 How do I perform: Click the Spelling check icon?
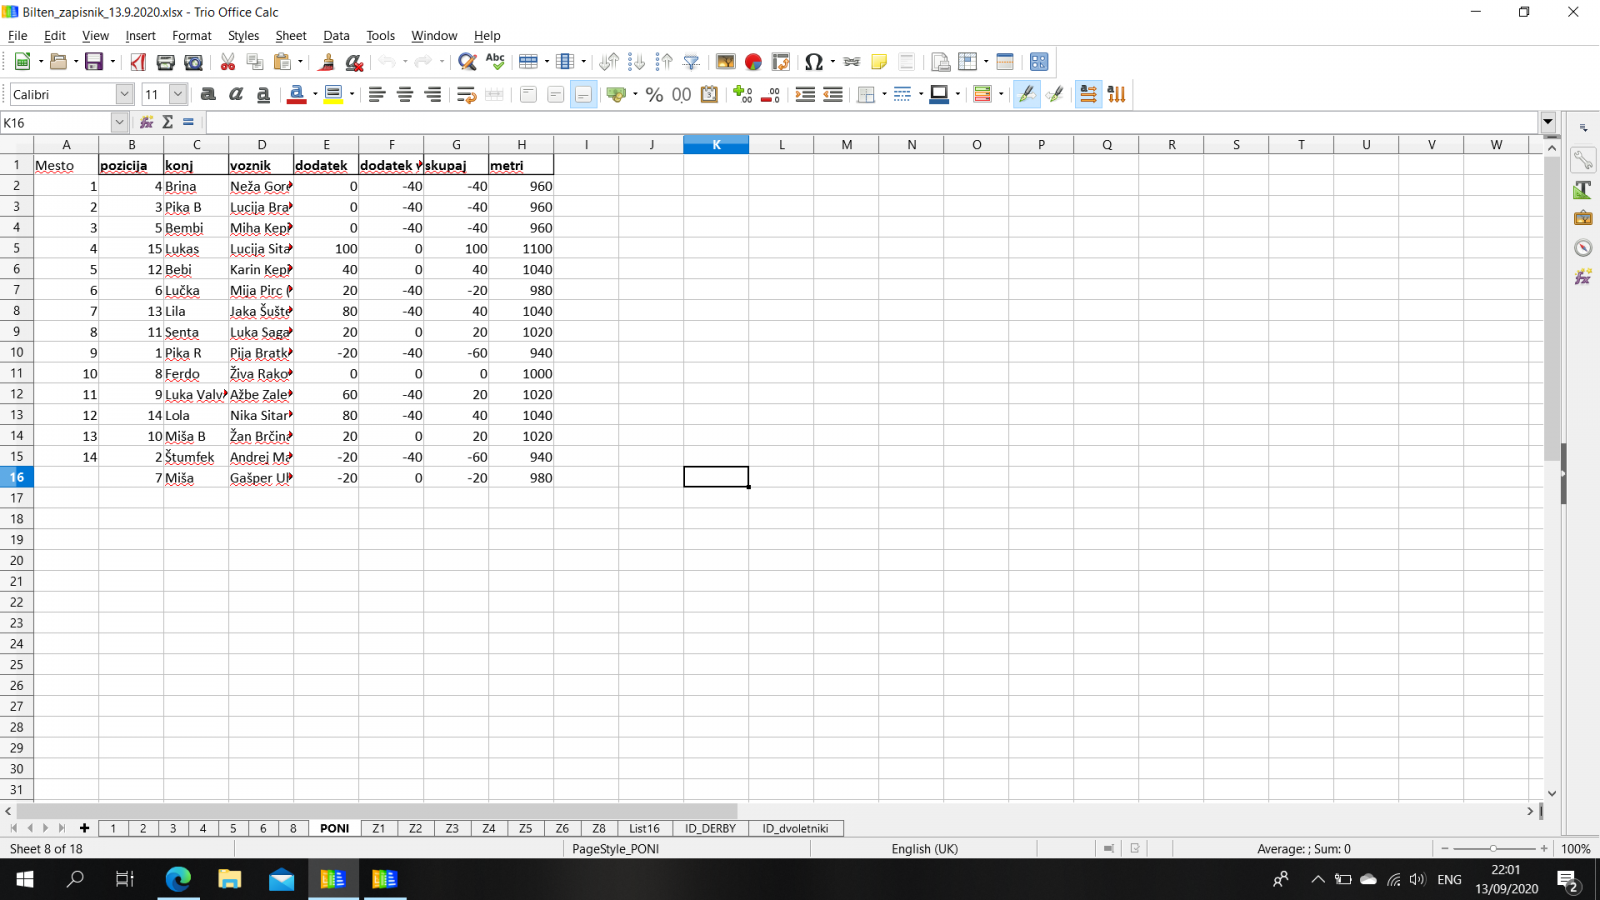[495, 62]
